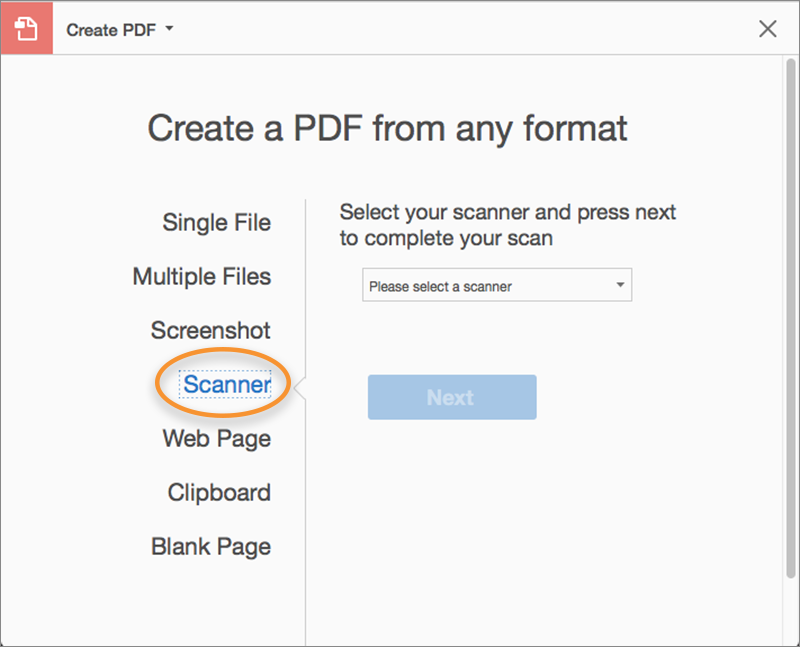Switch to the Multiple Files option
Viewport: 800px width, 647px height.
coord(201,276)
